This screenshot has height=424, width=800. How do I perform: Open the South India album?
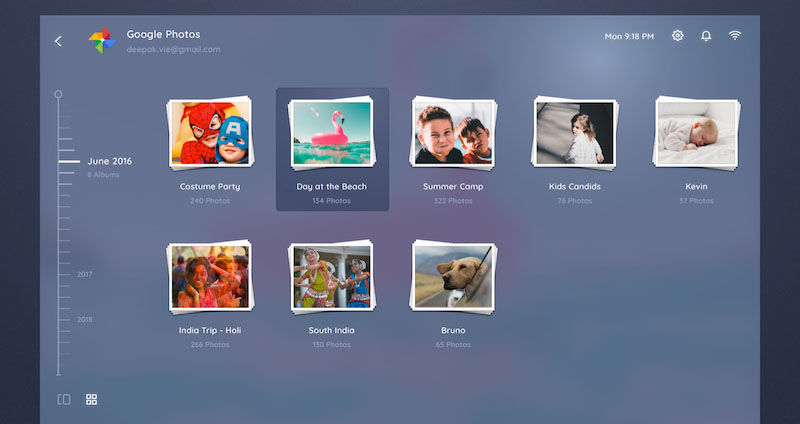[x=332, y=277]
